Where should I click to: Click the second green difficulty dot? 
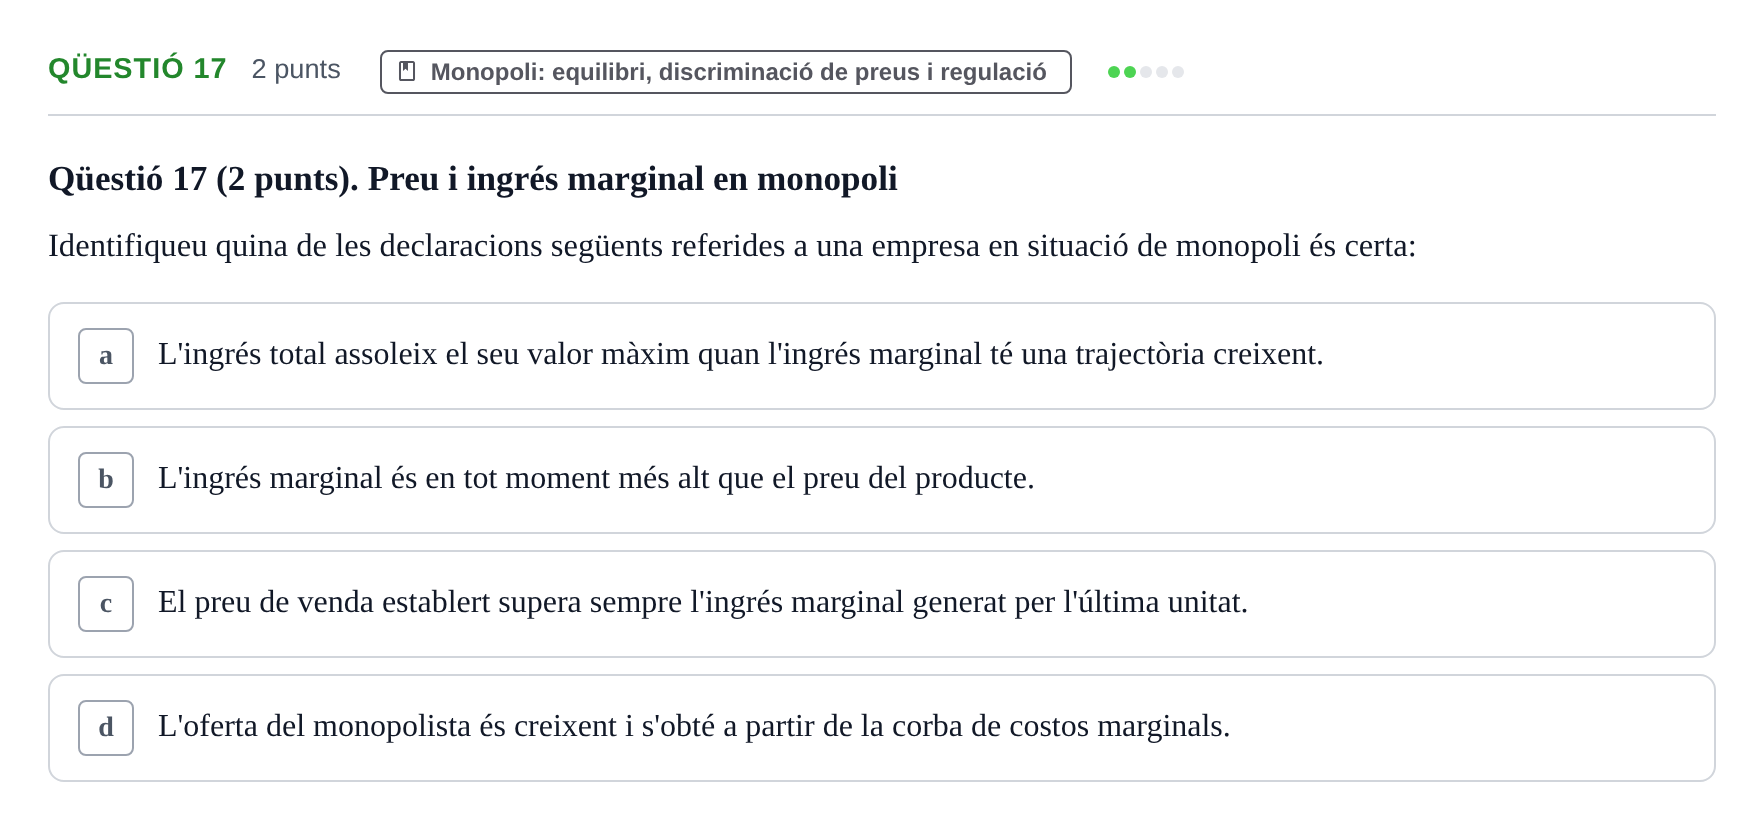(x=1130, y=72)
